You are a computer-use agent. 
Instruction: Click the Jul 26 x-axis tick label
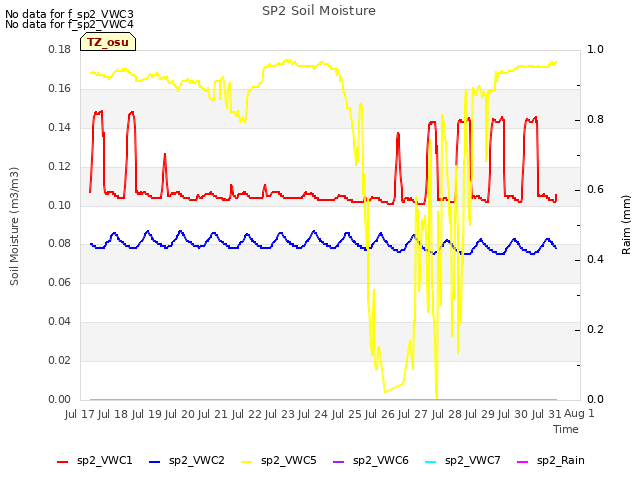point(380,414)
